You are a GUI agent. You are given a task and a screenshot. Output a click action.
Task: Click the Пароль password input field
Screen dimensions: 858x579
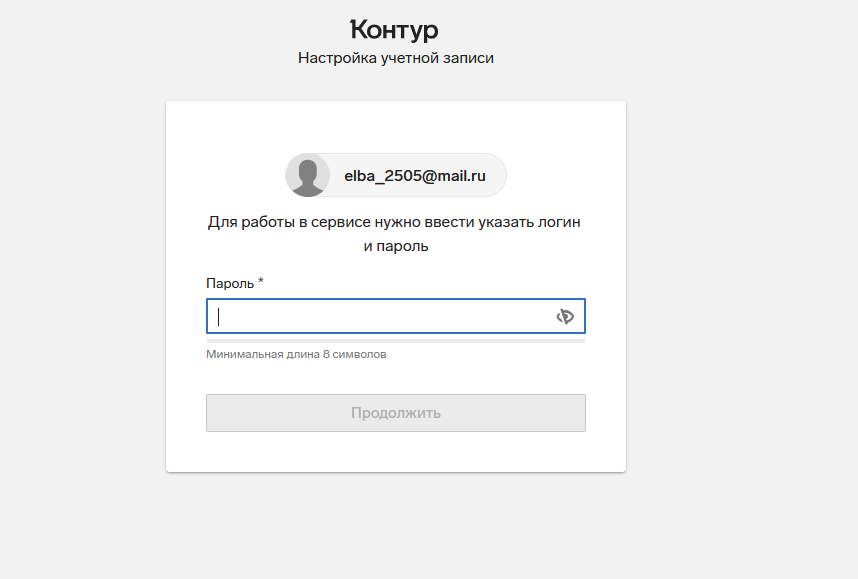point(396,316)
